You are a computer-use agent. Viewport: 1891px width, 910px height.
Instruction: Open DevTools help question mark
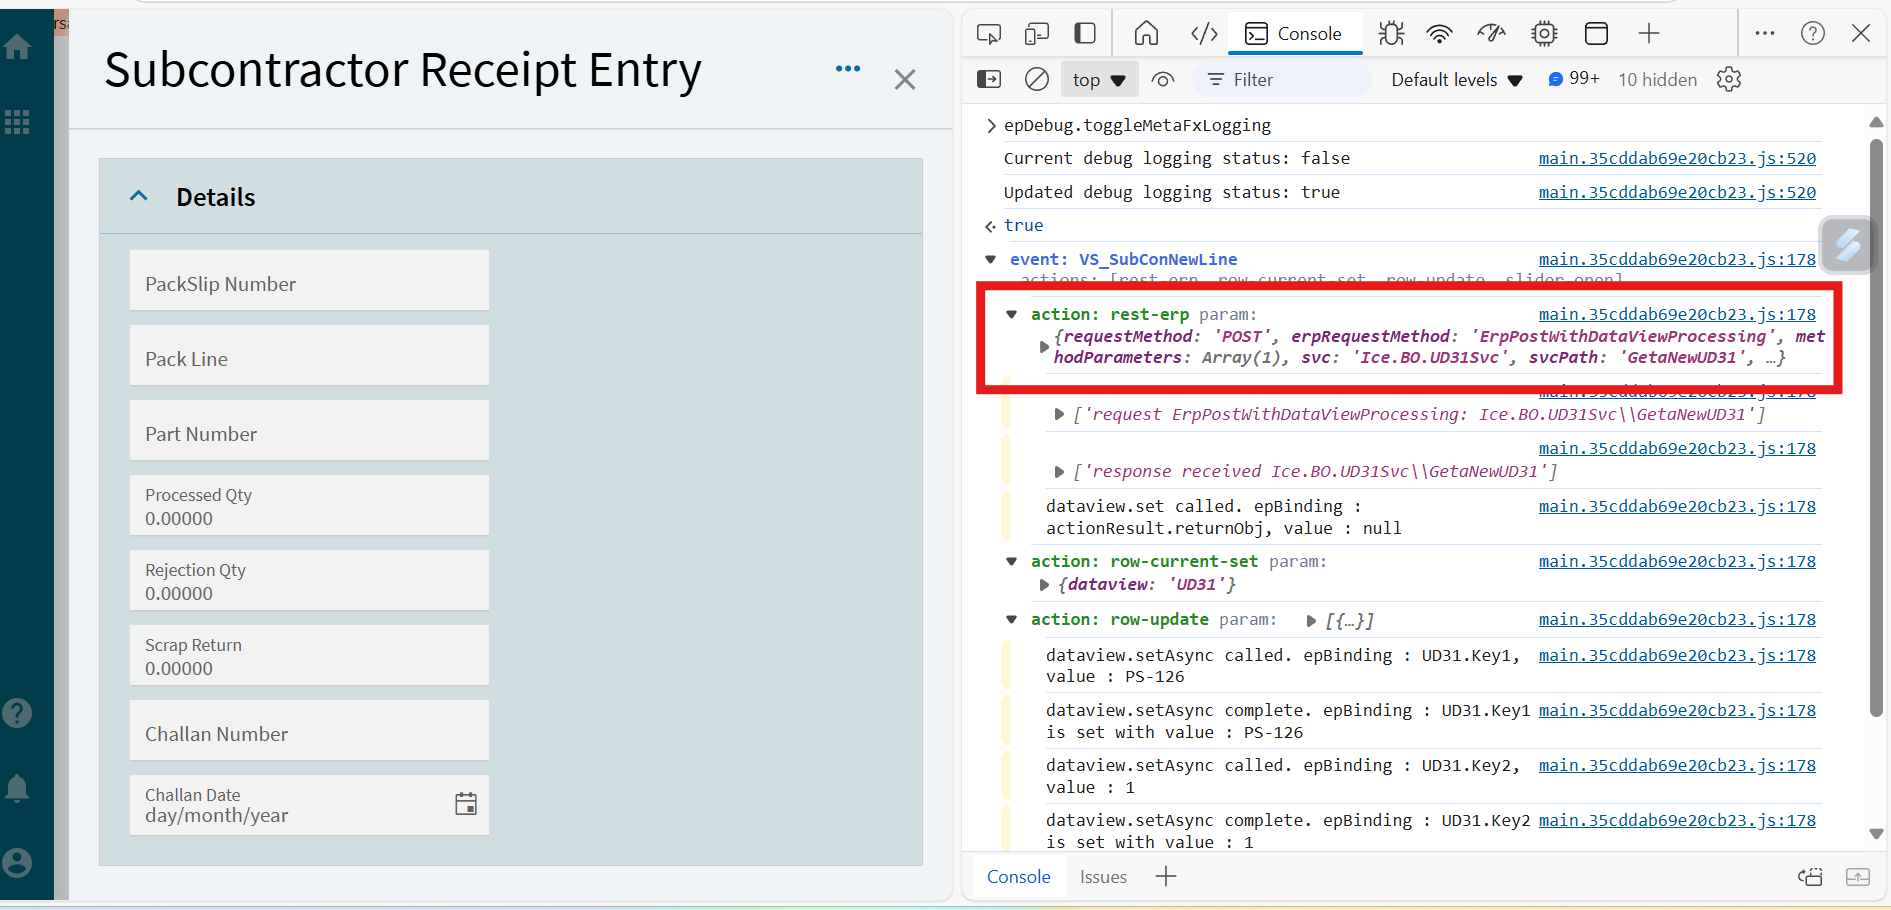(1813, 33)
